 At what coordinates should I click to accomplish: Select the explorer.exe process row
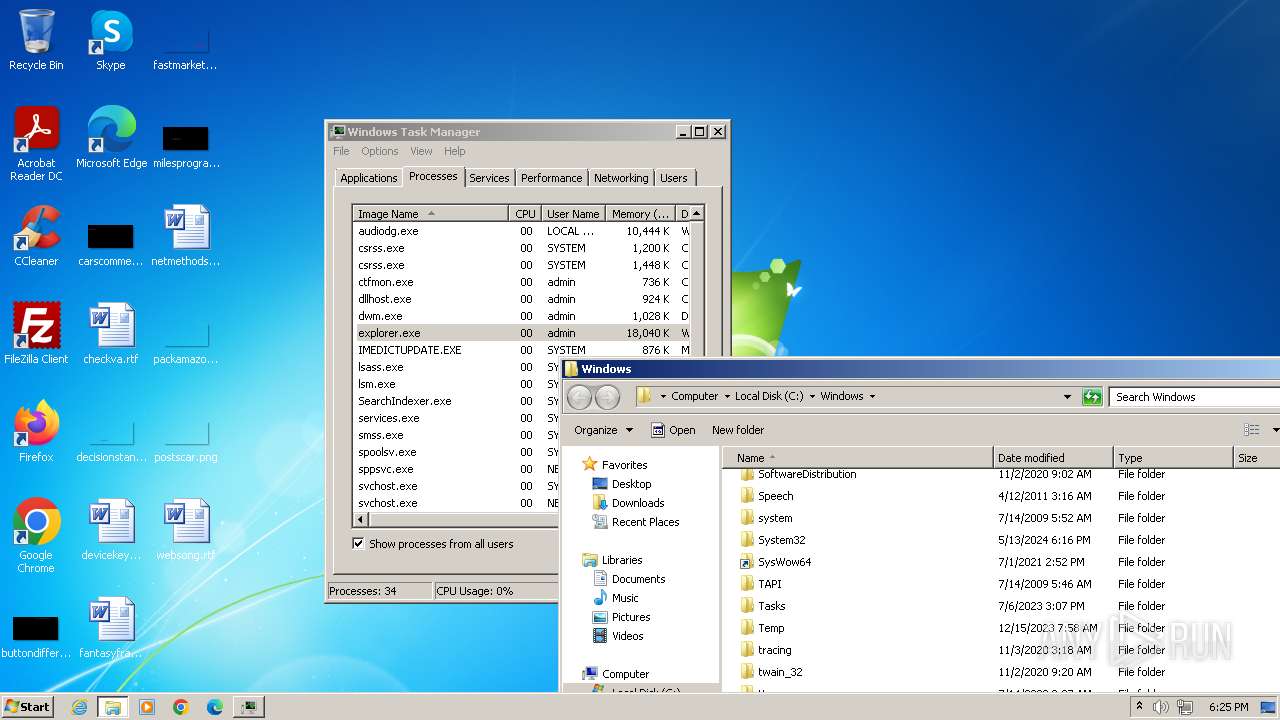coord(523,333)
